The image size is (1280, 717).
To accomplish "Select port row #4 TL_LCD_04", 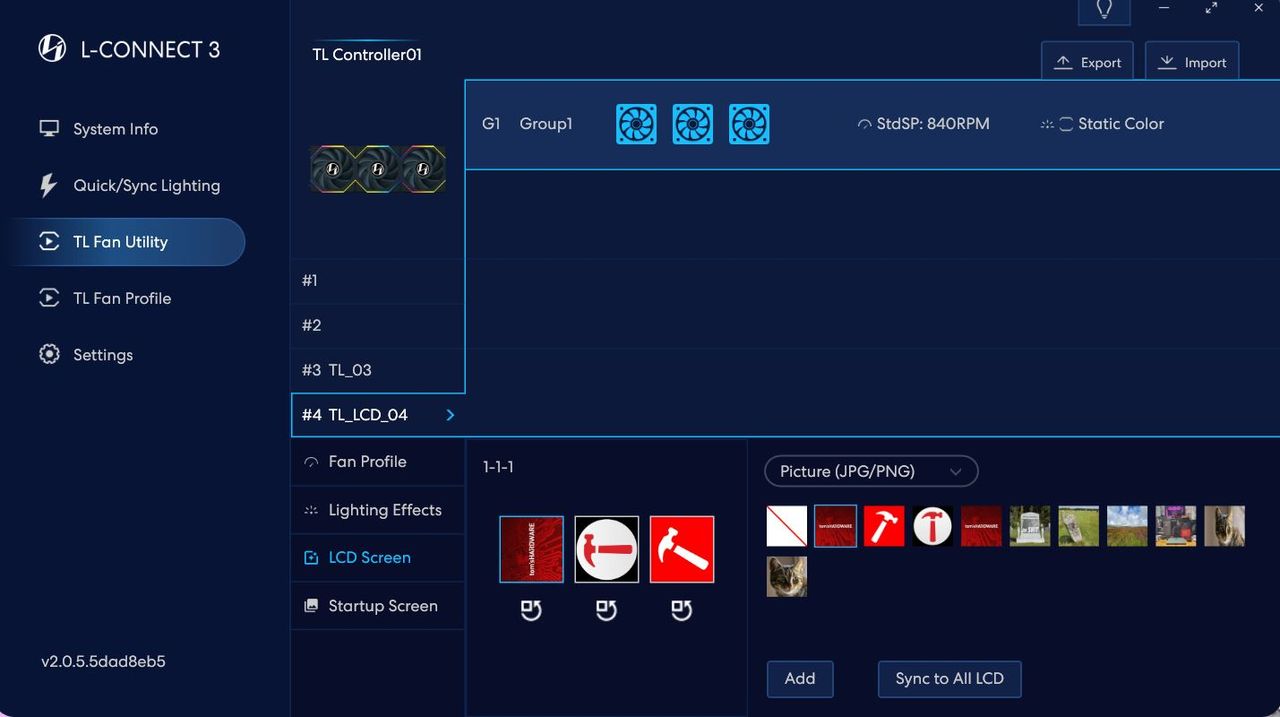I will pyautogui.click(x=378, y=415).
